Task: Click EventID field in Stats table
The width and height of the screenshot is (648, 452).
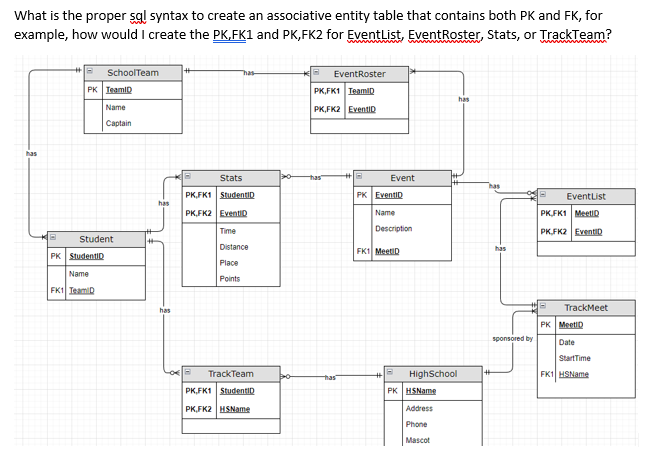Action: (x=233, y=214)
